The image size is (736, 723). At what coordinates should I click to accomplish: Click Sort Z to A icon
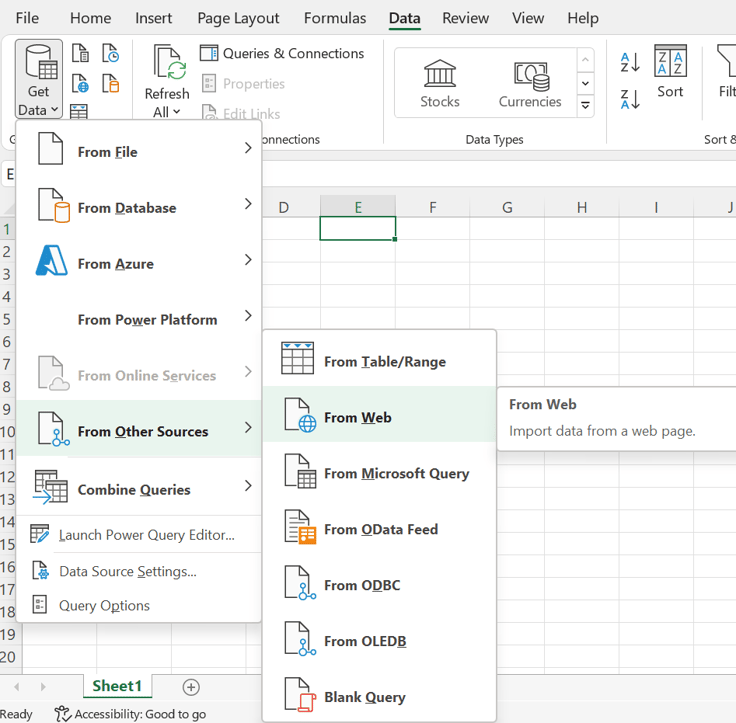pos(630,99)
